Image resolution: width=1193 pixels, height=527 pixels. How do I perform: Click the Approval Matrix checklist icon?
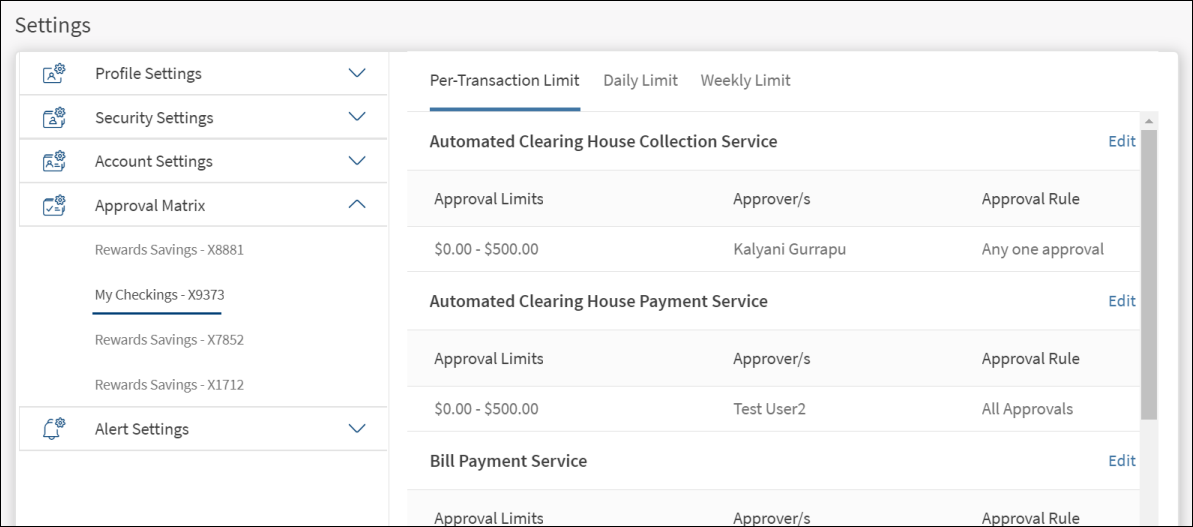pyautogui.click(x=54, y=205)
